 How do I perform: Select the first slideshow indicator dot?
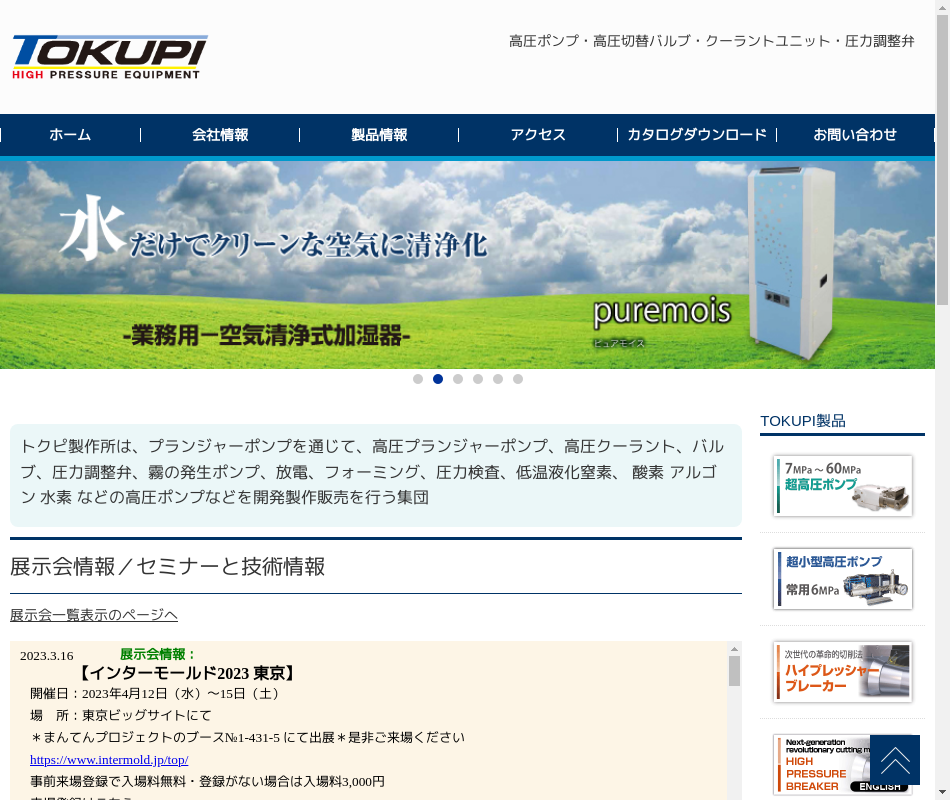pos(418,379)
